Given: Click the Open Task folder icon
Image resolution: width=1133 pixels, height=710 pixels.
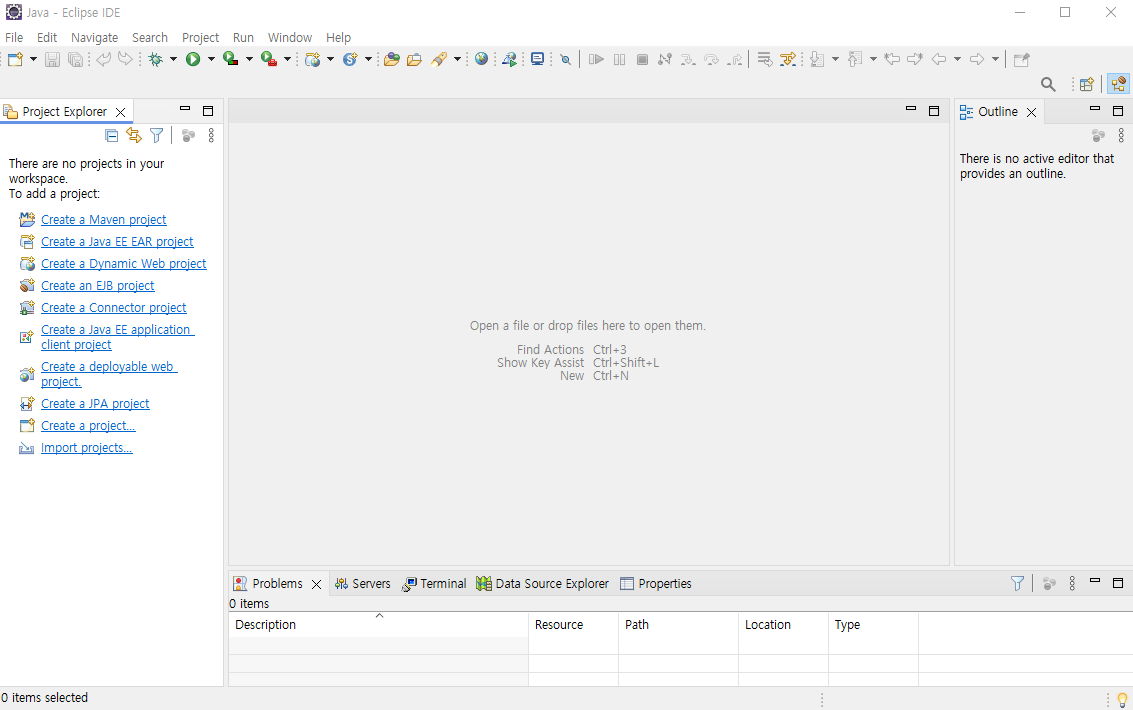Looking at the screenshot, I should click(414, 59).
